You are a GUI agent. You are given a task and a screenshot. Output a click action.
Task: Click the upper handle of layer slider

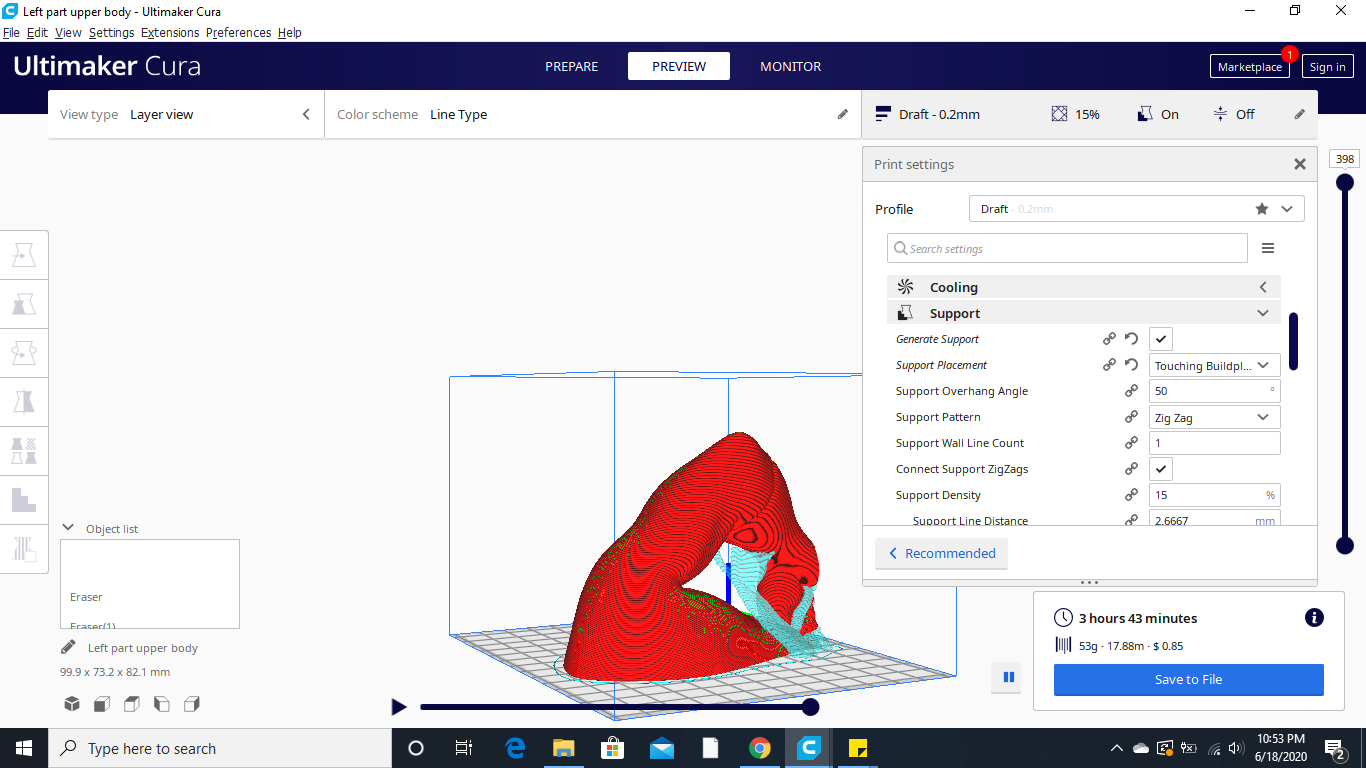point(1345,182)
